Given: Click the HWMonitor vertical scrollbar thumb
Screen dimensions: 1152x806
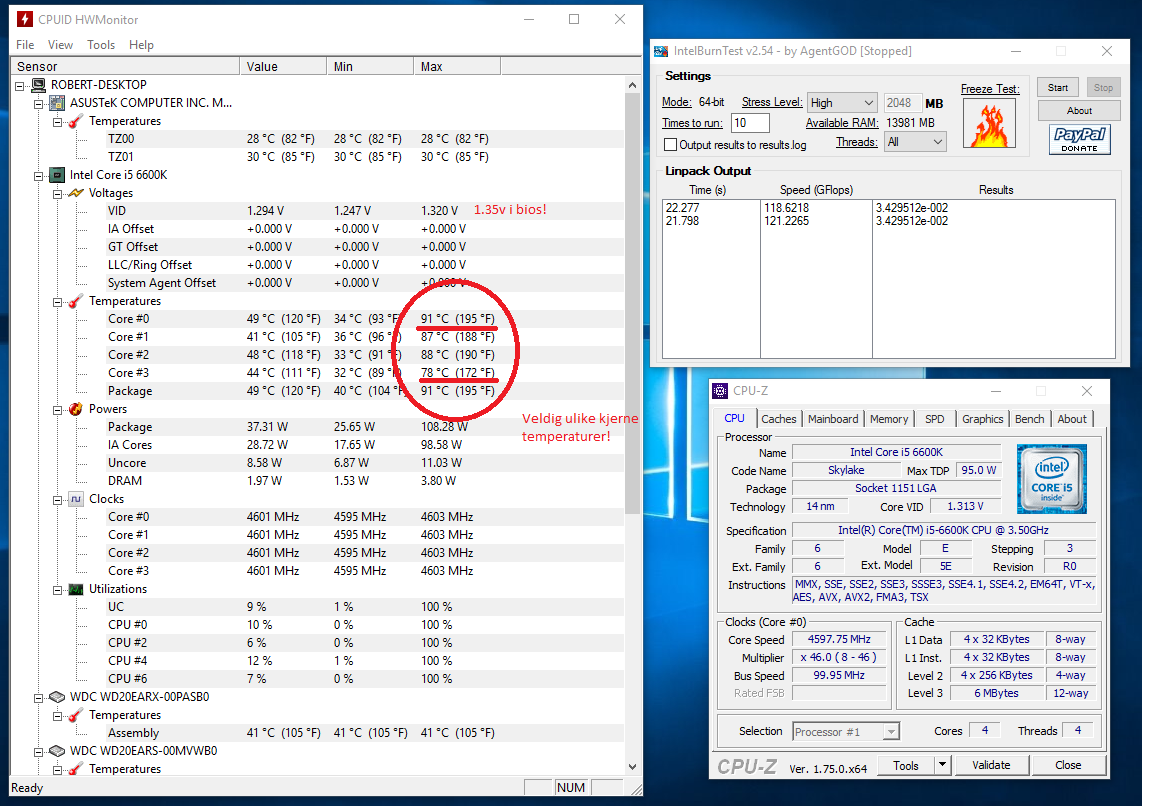Looking at the screenshot, I should (632, 303).
